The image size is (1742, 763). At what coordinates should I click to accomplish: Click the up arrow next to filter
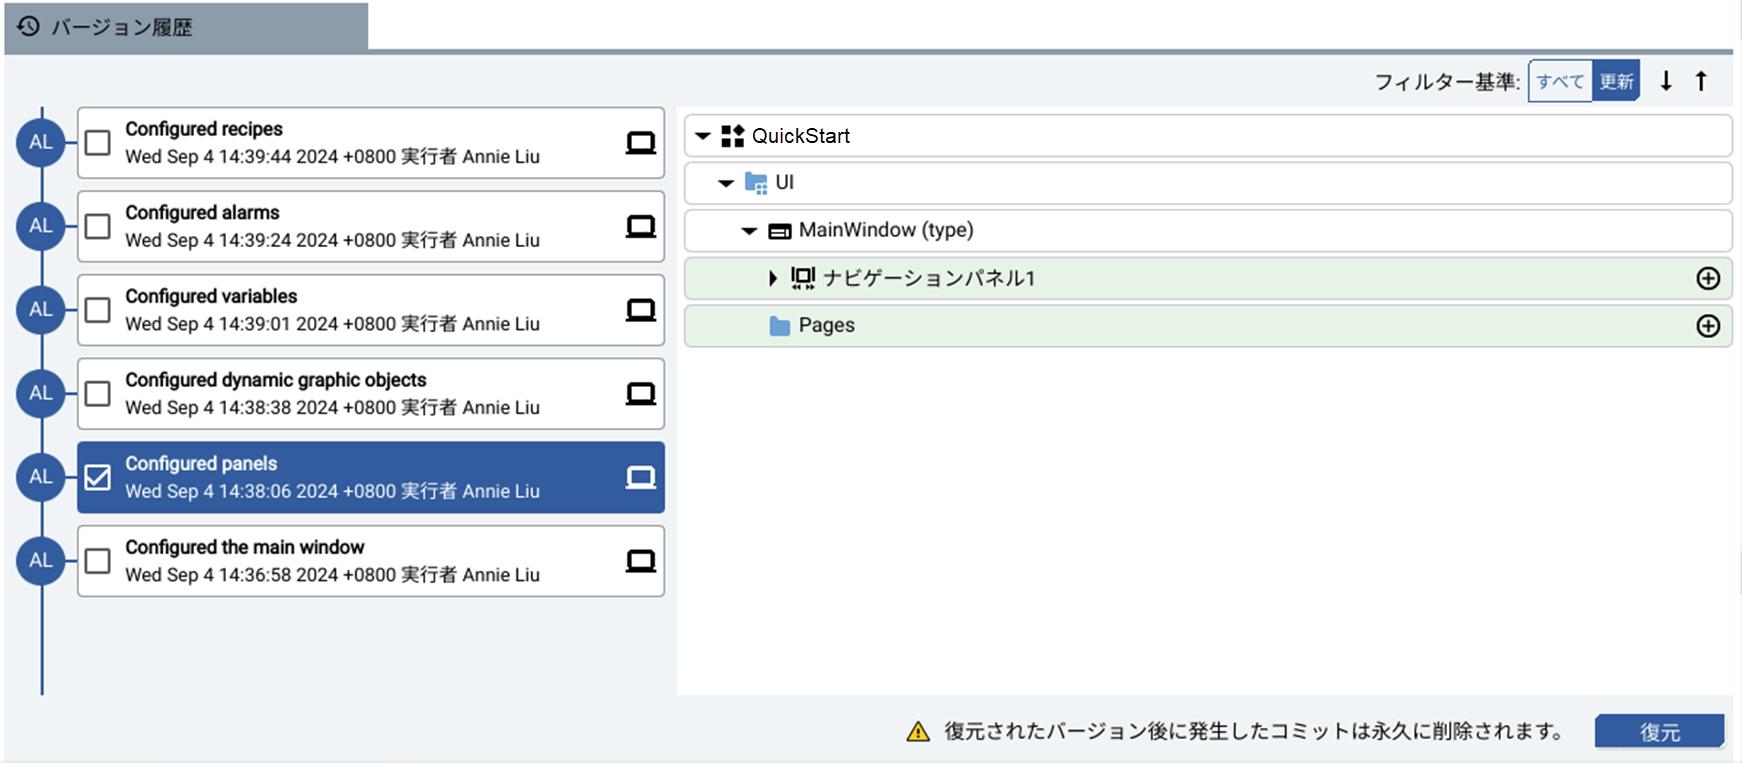pyautogui.click(x=1701, y=81)
